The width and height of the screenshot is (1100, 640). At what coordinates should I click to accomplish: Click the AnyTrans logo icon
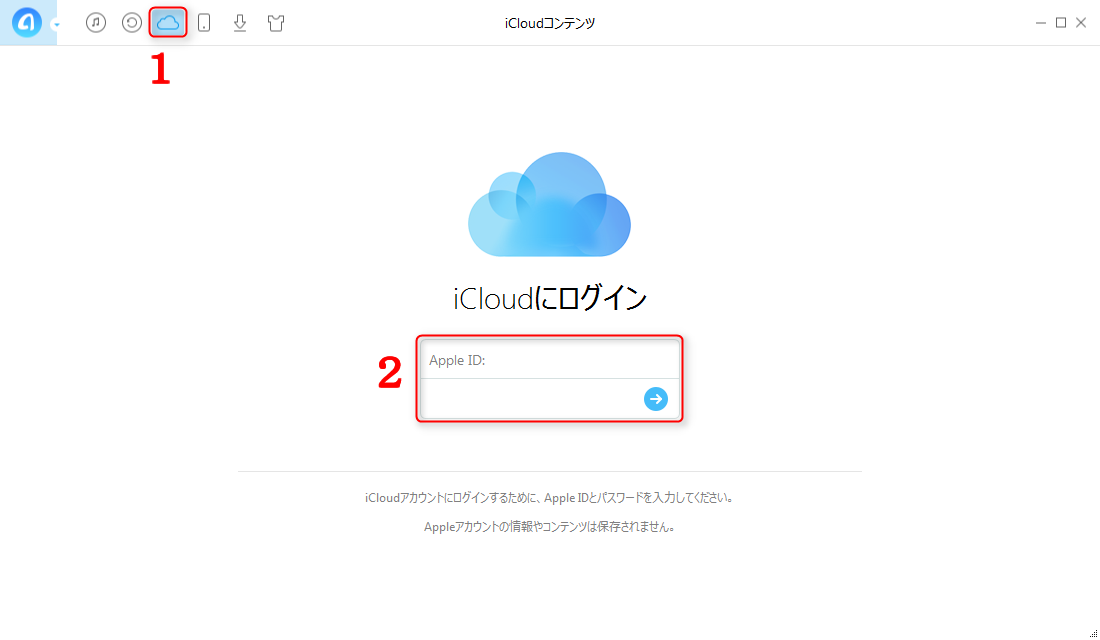click(x=27, y=22)
